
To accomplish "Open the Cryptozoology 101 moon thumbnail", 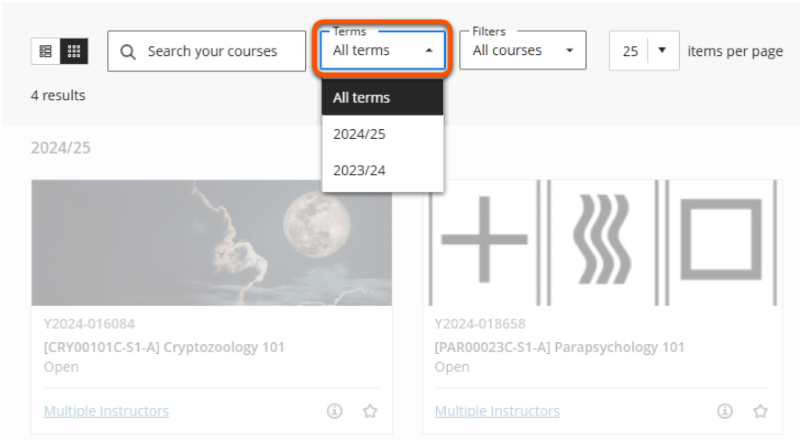I will (x=211, y=243).
